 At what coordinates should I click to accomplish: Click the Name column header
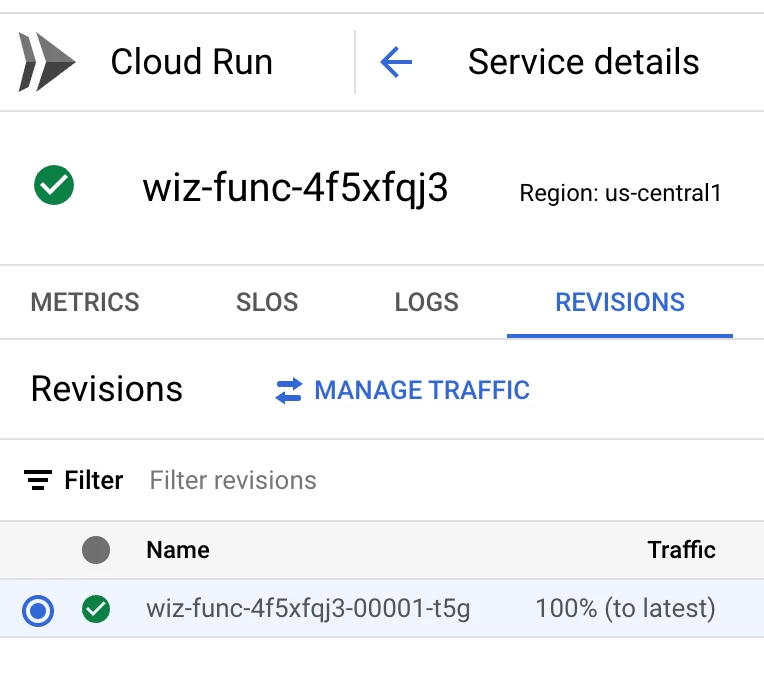[x=178, y=550]
